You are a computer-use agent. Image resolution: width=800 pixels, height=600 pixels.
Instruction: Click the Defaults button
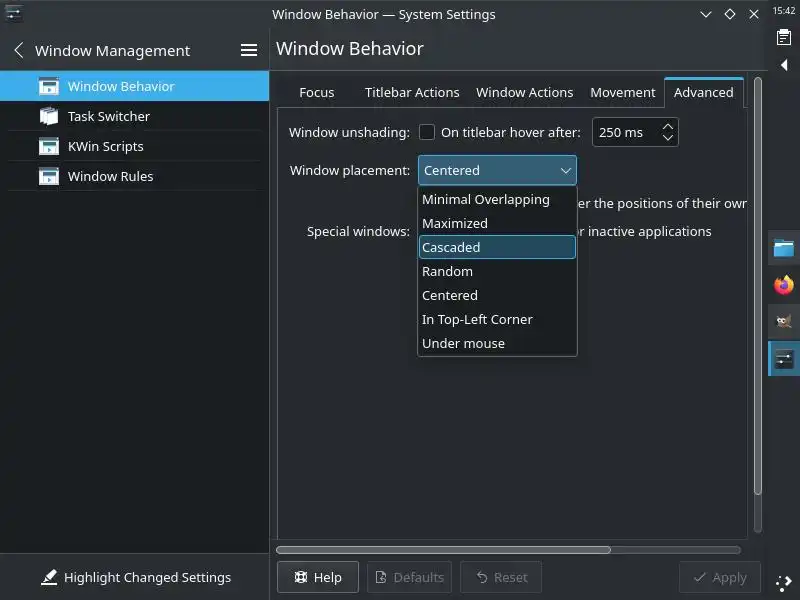click(x=410, y=577)
